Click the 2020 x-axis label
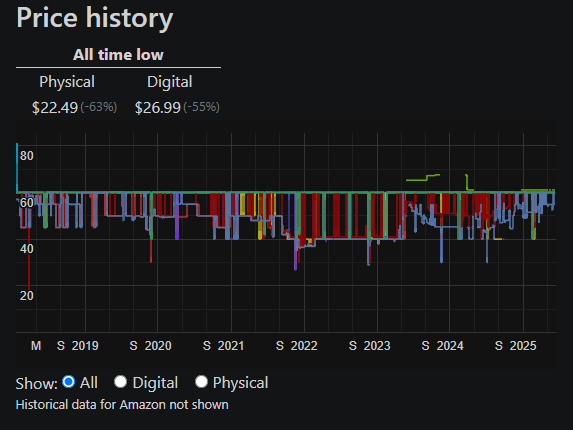The width and height of the screenshot is (573, 430). click(x=158, y=346)
